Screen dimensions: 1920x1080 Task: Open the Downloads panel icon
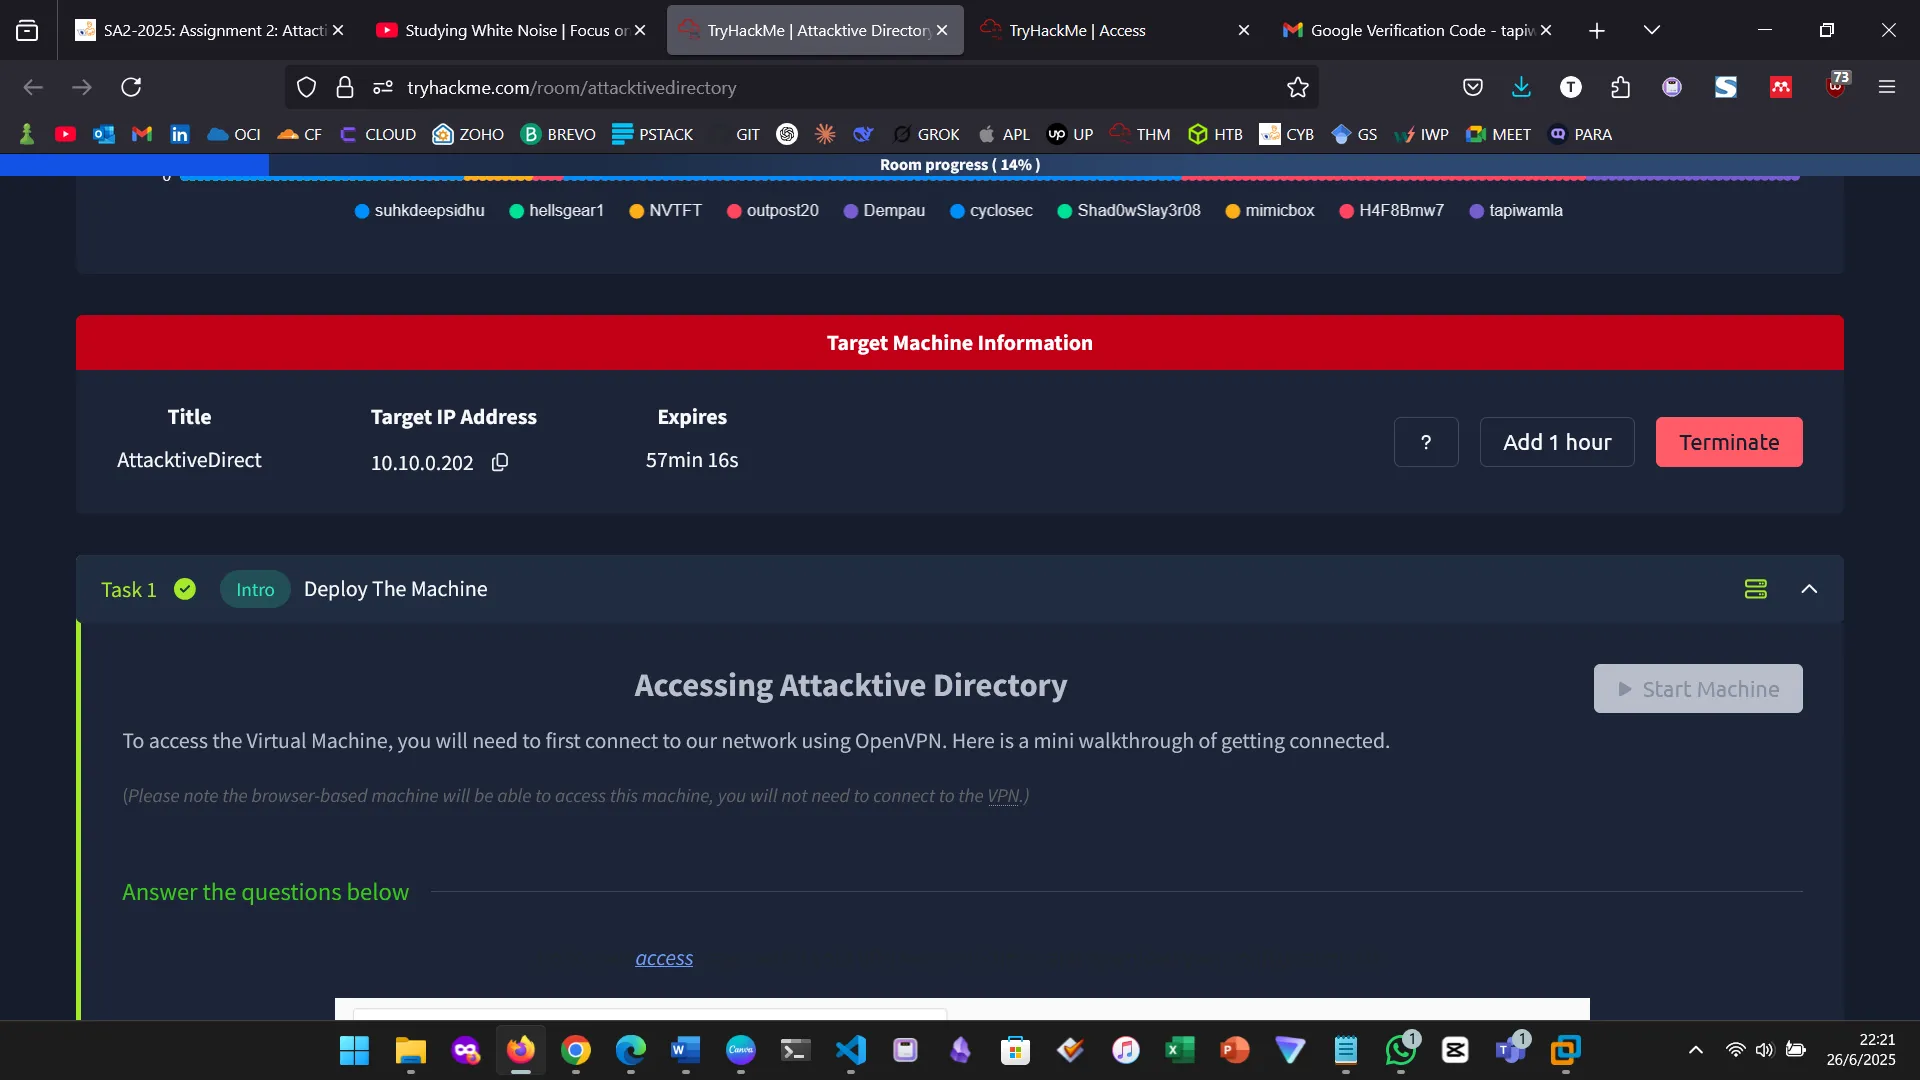click(x=1521, y=87)
